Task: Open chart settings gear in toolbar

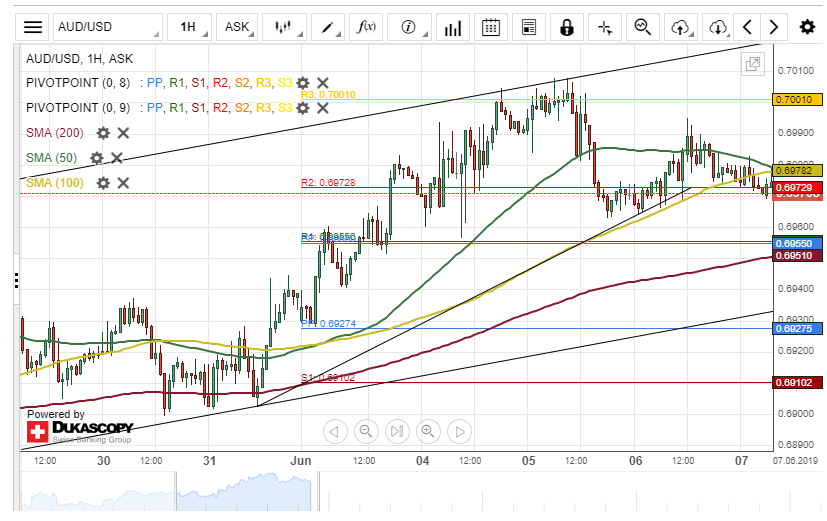Action: tap(806, 27)
